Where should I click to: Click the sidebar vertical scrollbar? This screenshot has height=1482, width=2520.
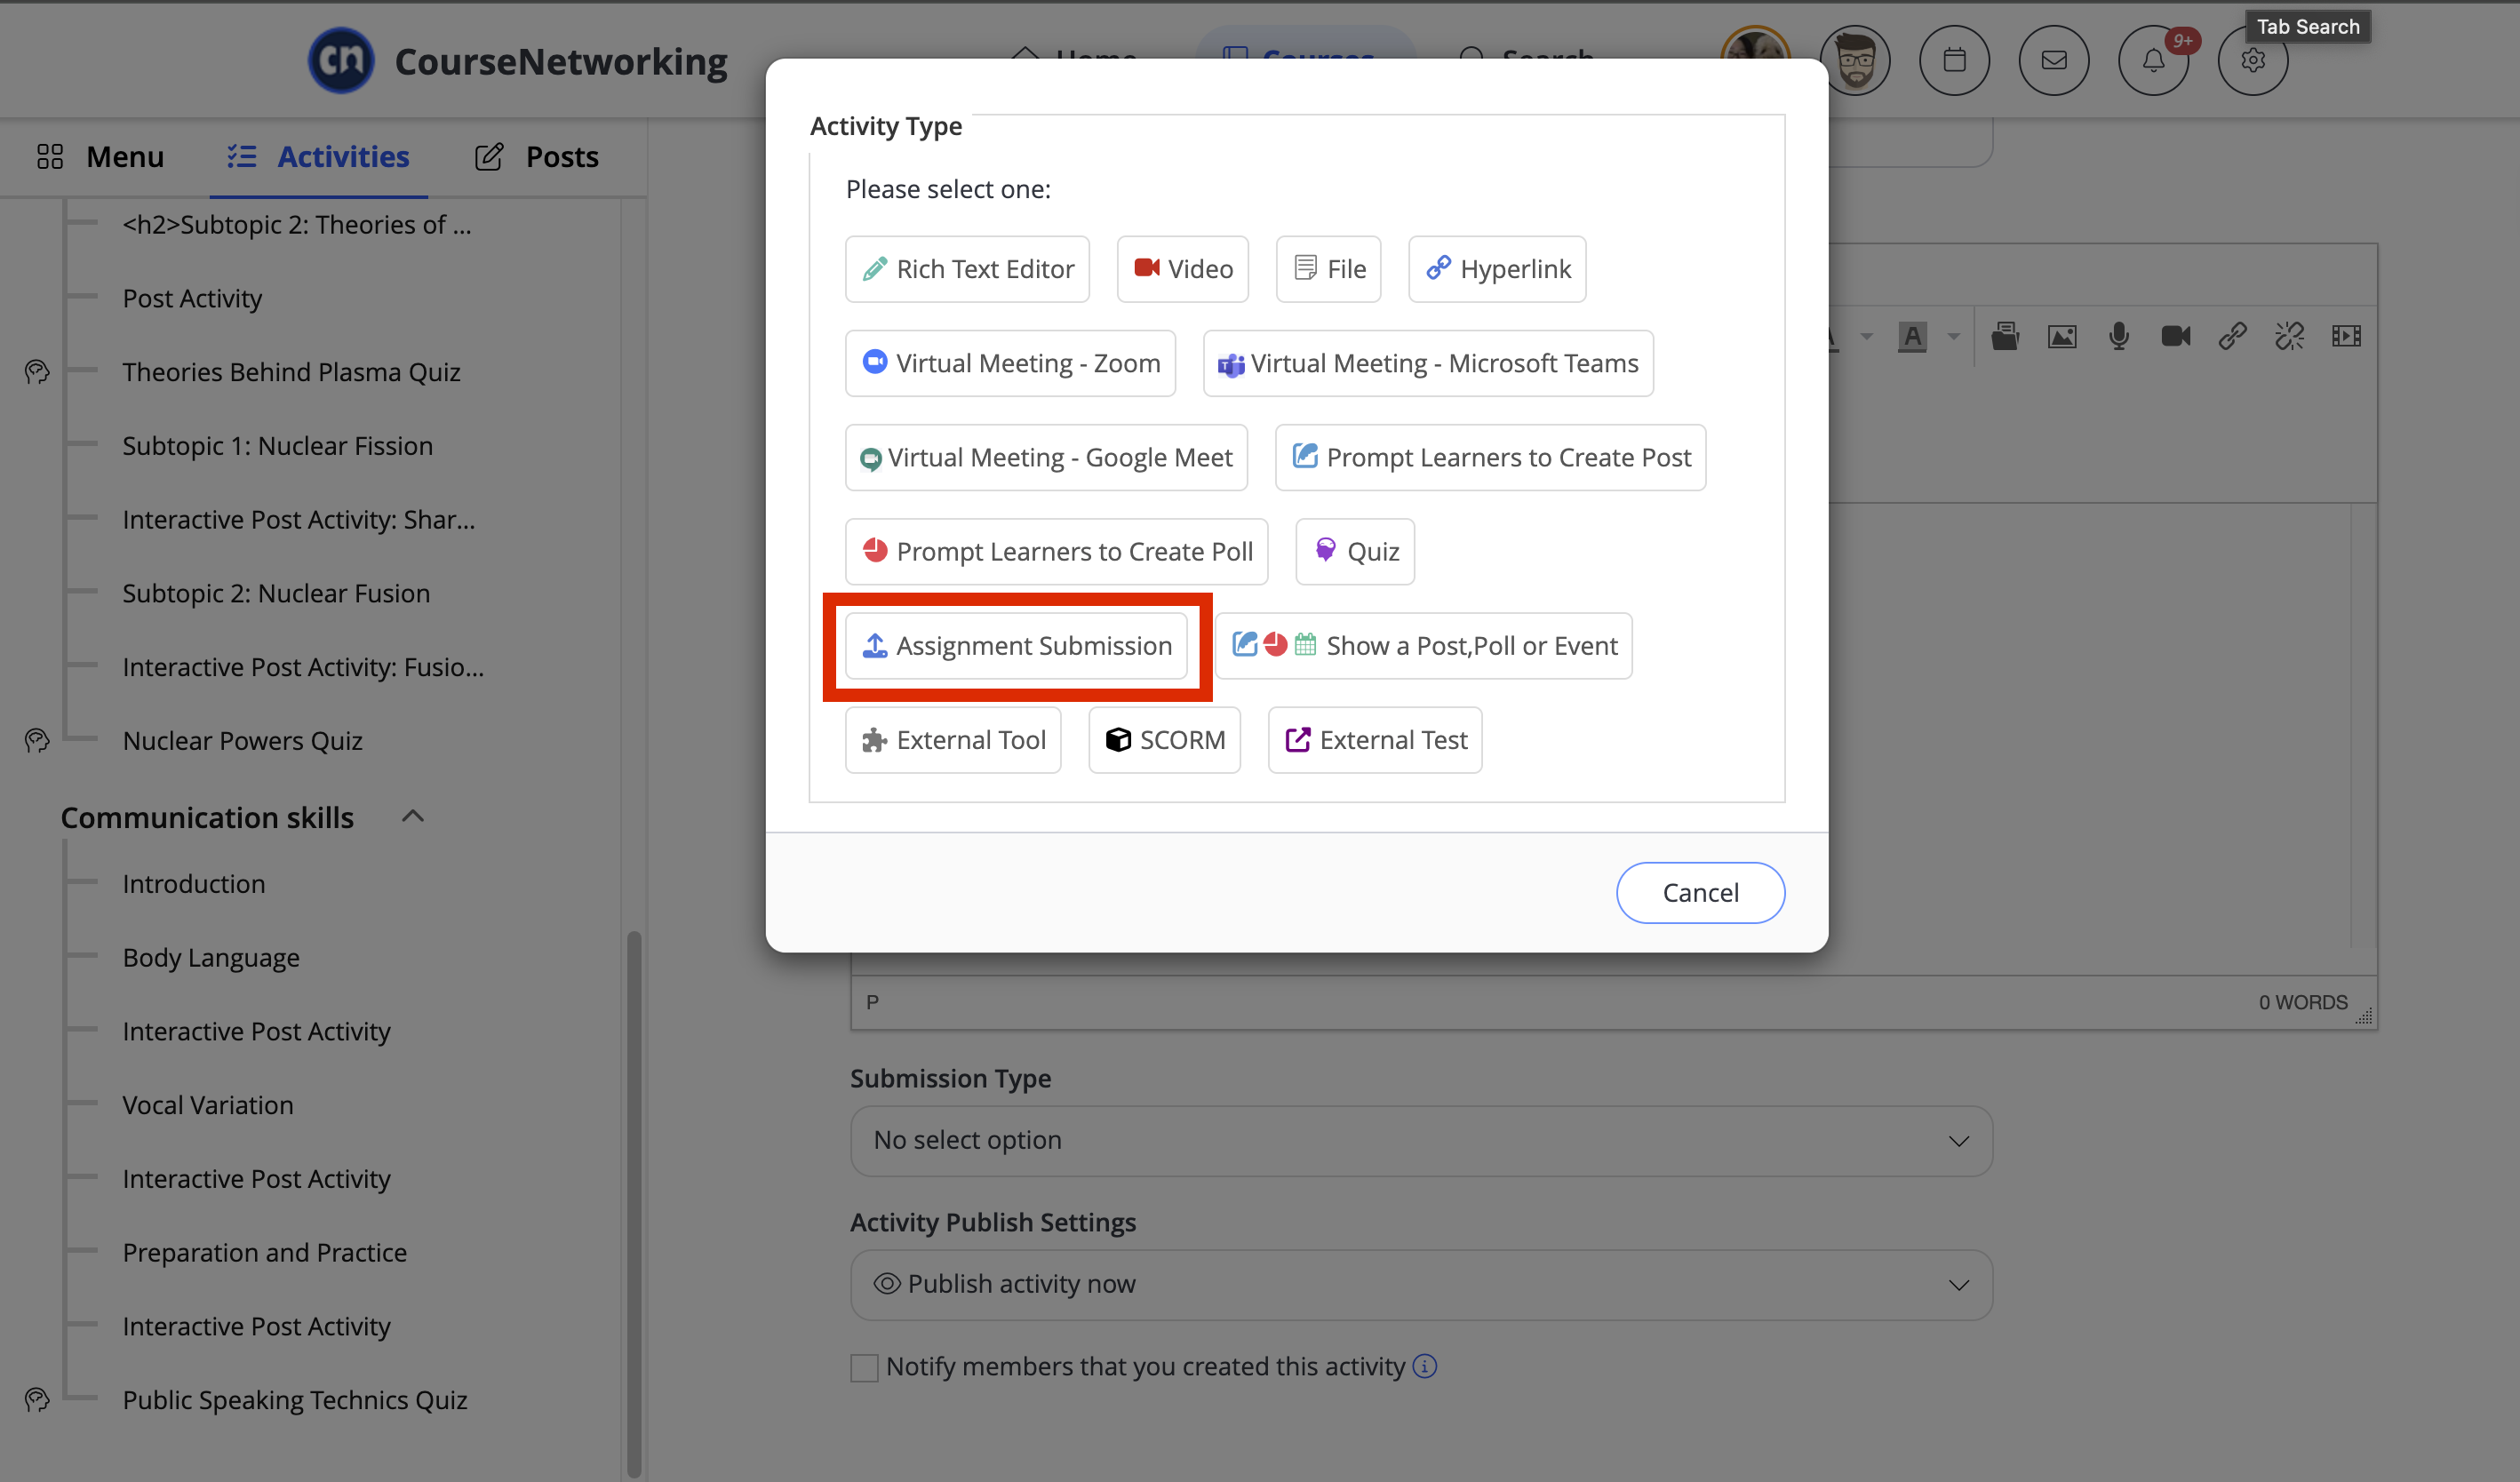pos(633,1203)
